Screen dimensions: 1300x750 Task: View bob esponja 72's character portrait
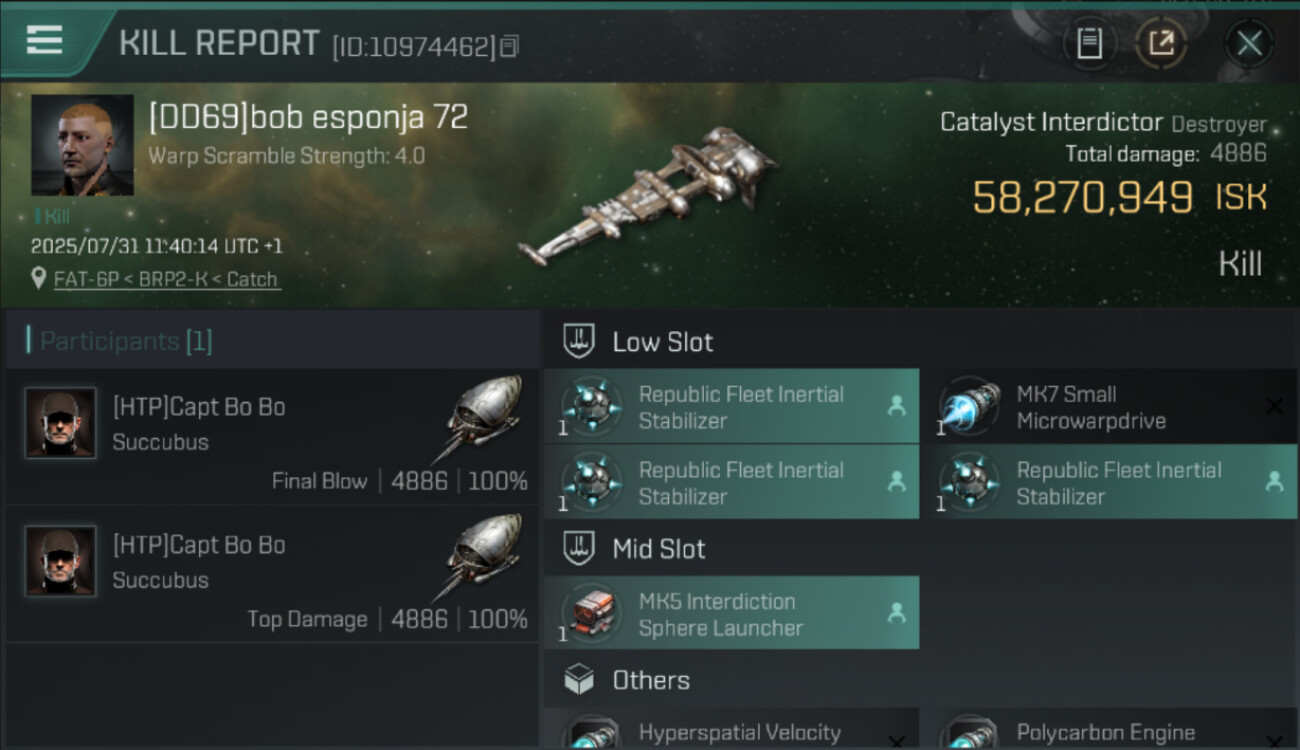(x=82, y=145)
